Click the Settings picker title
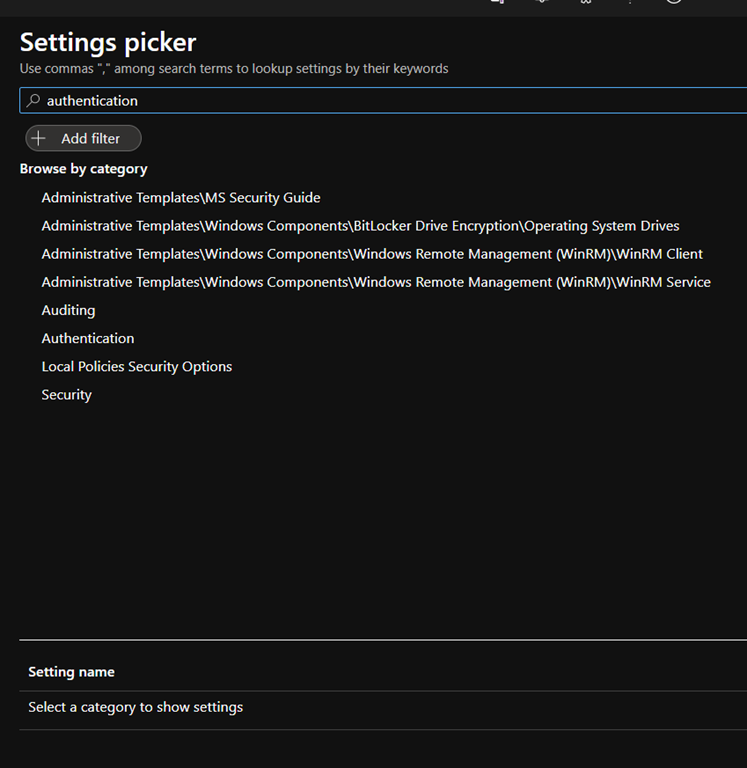747x768 pixels. pyautogui.click(x=108, y=43)
